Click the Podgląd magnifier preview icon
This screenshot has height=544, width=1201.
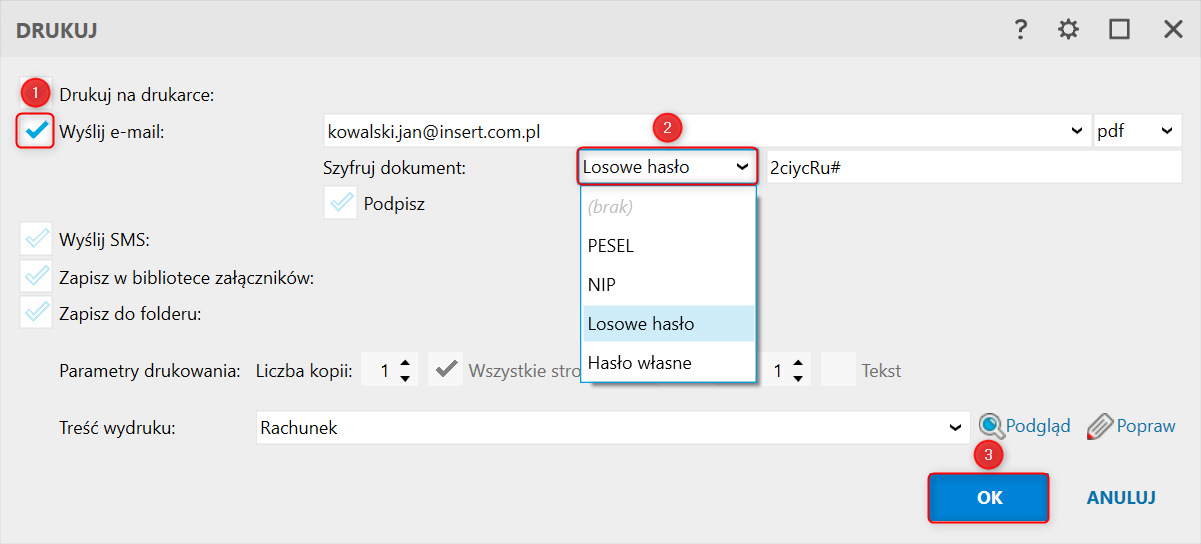[x=991, y=427]
